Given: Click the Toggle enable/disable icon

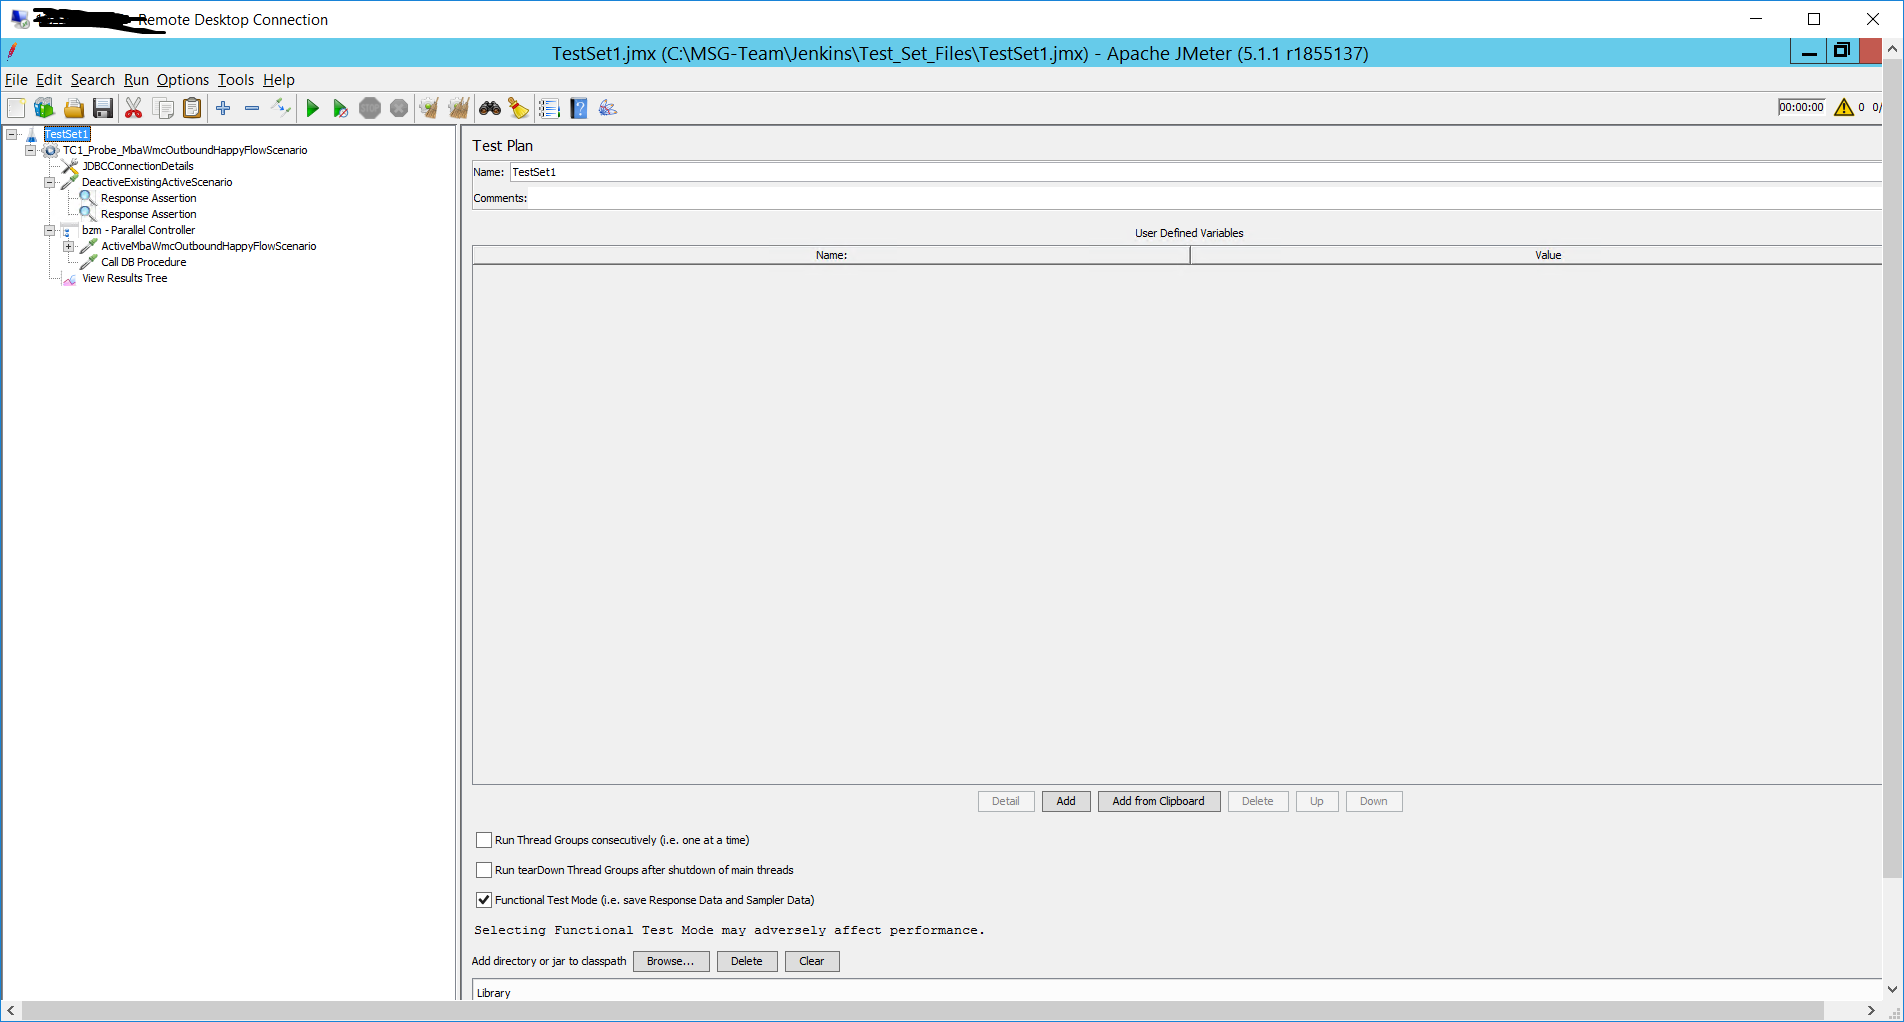Looking at the screenshot, I should click(x=281, y=108).
